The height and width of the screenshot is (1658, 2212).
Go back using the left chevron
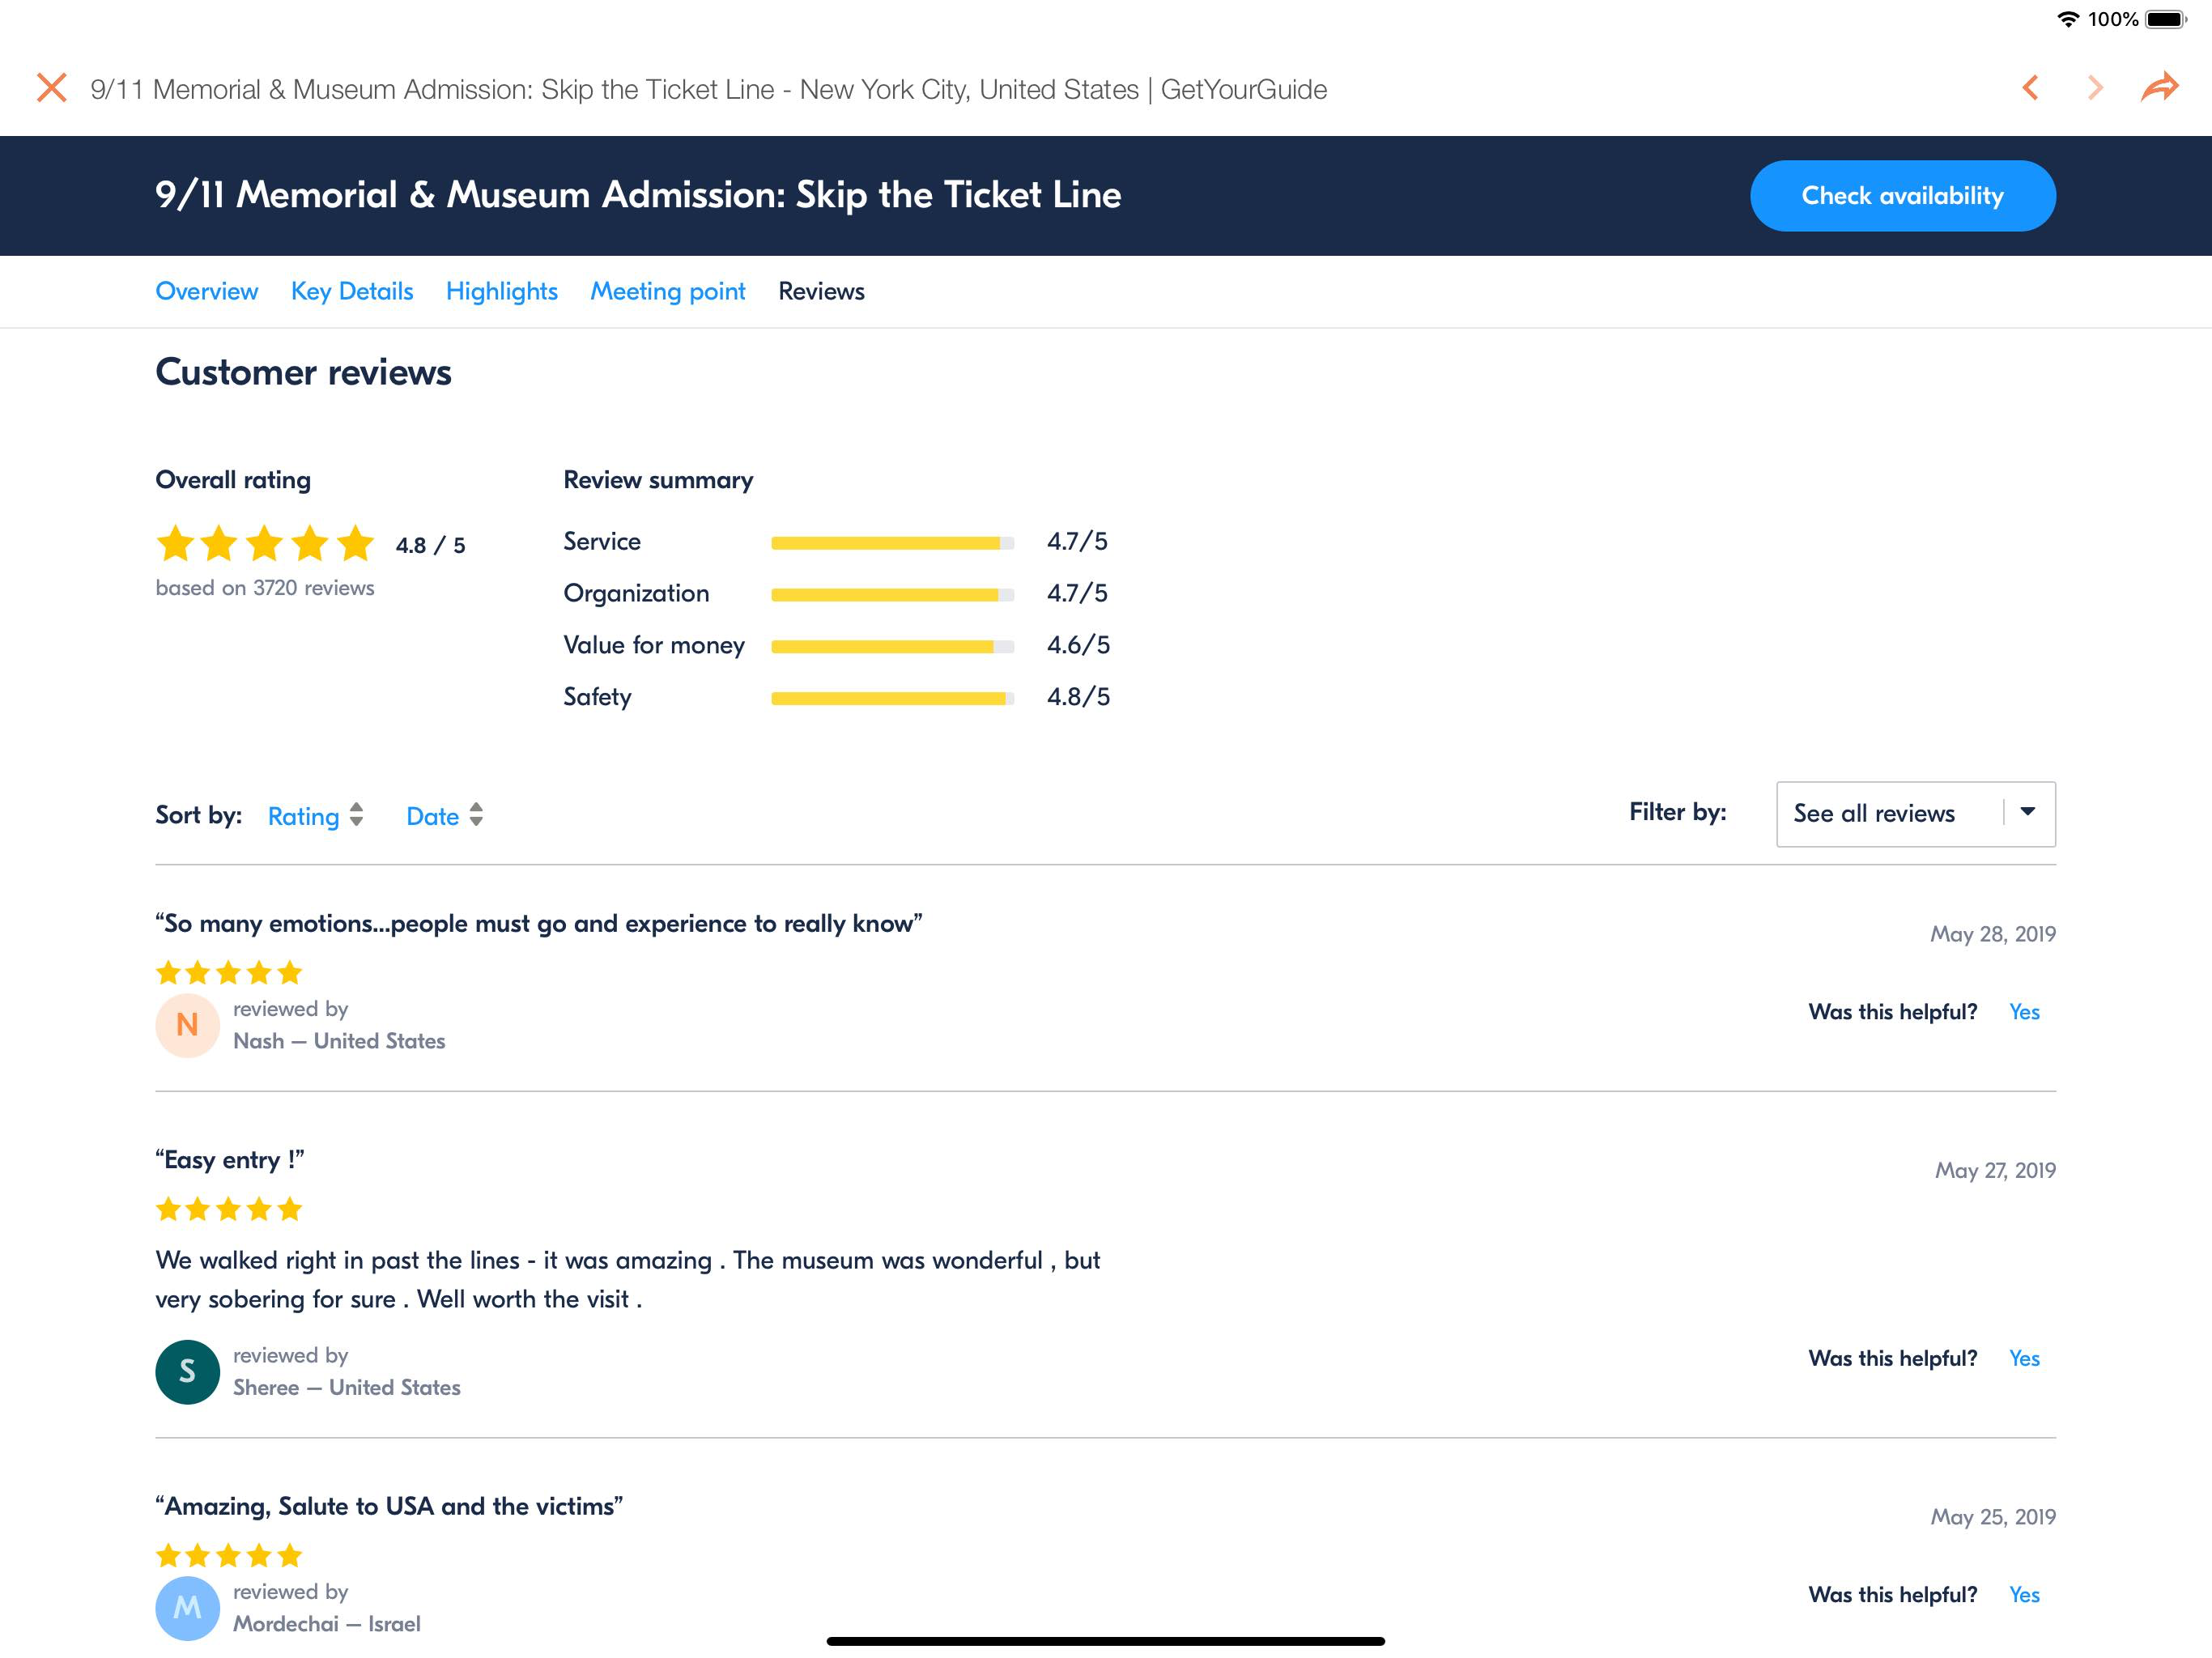[x=2029, y=88]
